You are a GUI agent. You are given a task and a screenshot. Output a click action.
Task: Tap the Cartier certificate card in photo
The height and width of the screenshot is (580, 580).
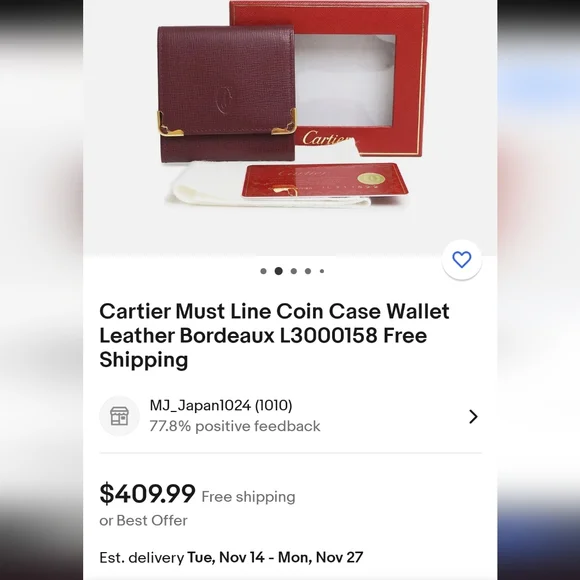325,180
